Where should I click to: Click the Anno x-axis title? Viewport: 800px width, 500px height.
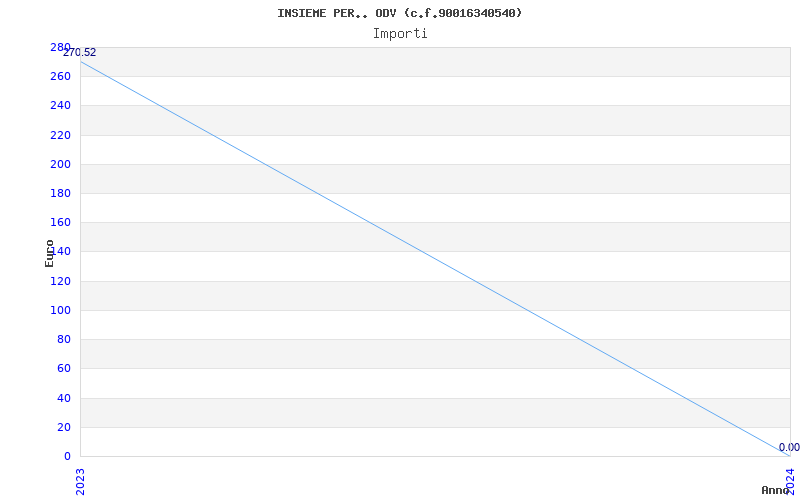776,490
